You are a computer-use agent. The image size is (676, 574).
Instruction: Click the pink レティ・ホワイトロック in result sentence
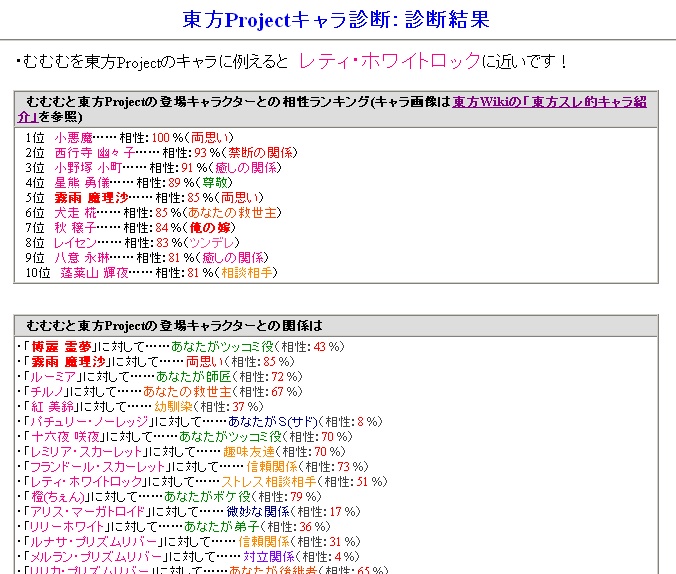389,61
